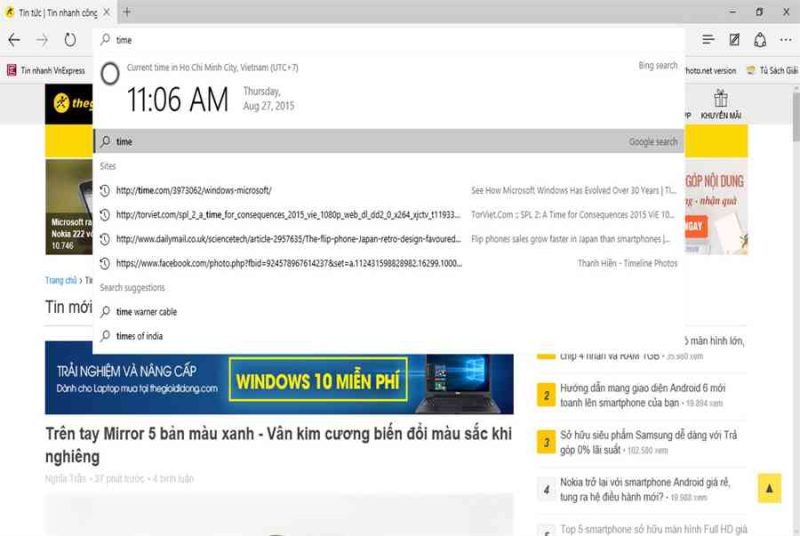This screenshot has height=536, width=800.
Task: Choose 'time warner cable' search suggestion
Action: (389, 312)
